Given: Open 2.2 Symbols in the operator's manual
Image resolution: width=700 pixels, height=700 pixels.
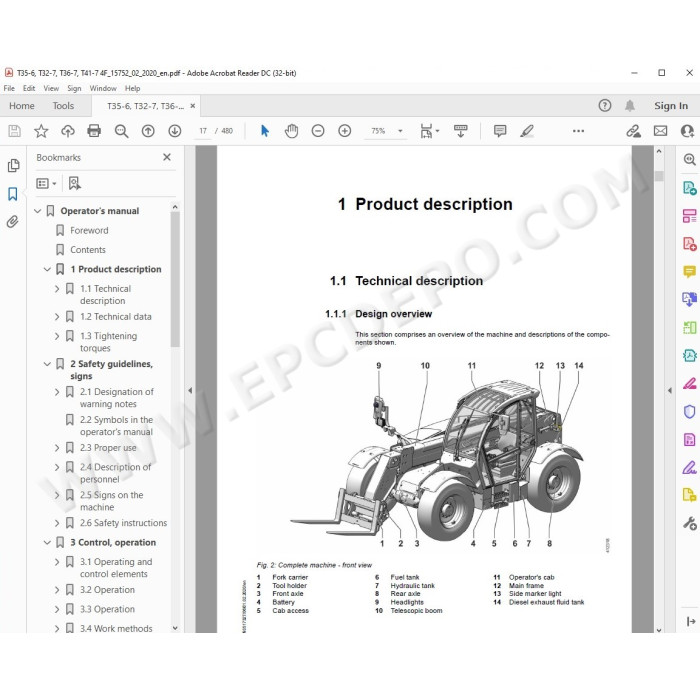Looking at the screenshot, I should [116, 426].
